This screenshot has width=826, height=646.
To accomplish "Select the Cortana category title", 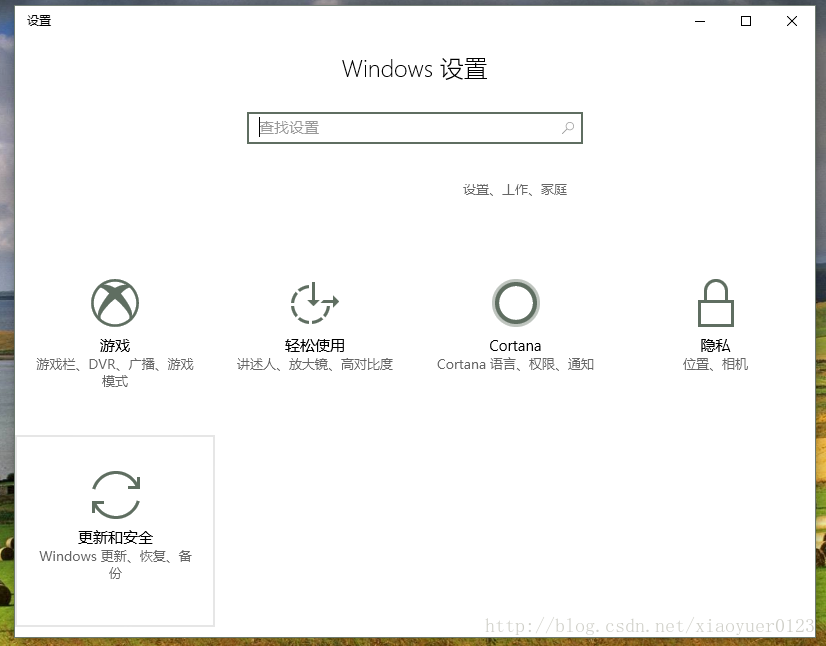I will coord(515,346).
